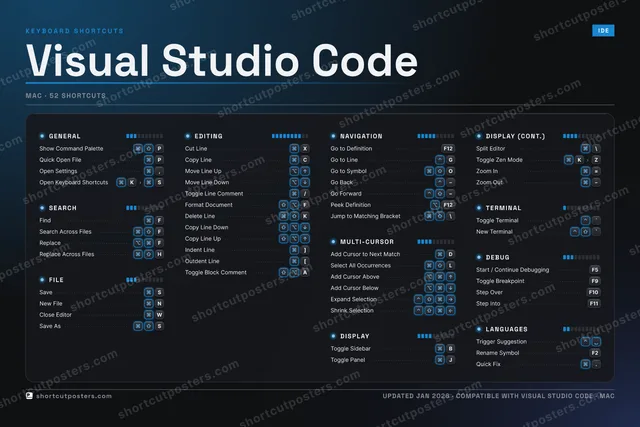
Task: Click the J key in the Toggle Panel row
Action: pos(450,360)
